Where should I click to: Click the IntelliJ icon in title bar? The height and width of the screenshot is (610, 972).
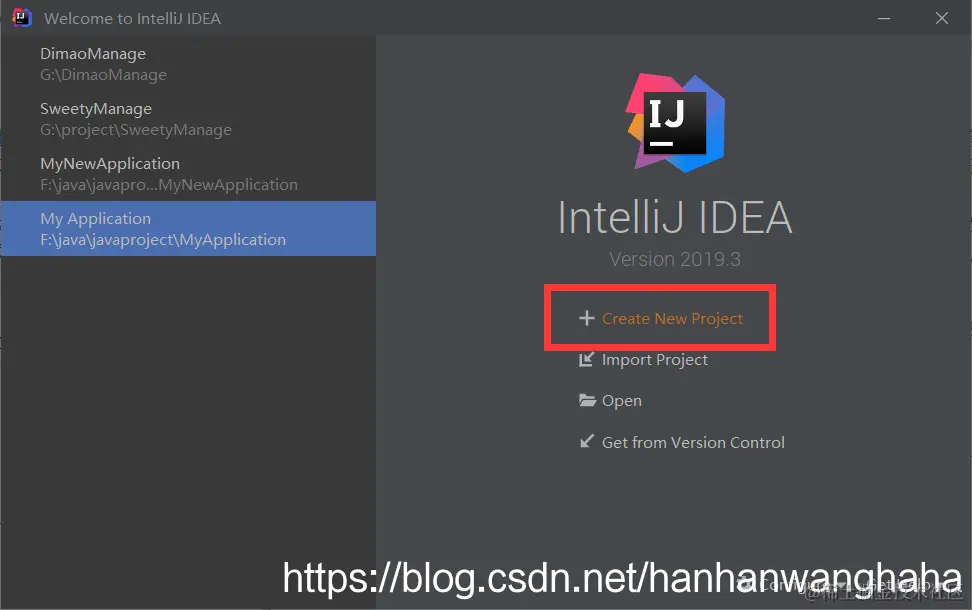coord(21,17)
